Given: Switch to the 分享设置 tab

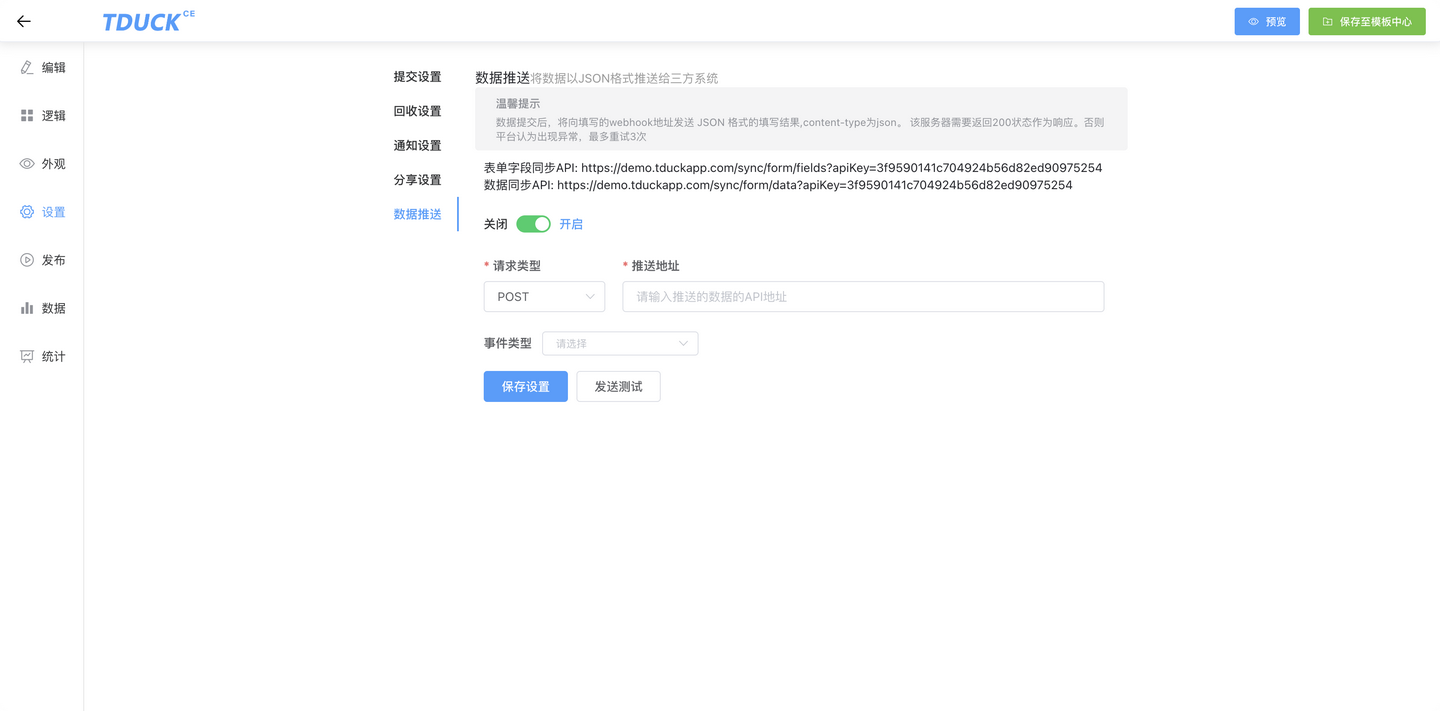Looking at the screenshot, I should [417, 180].
